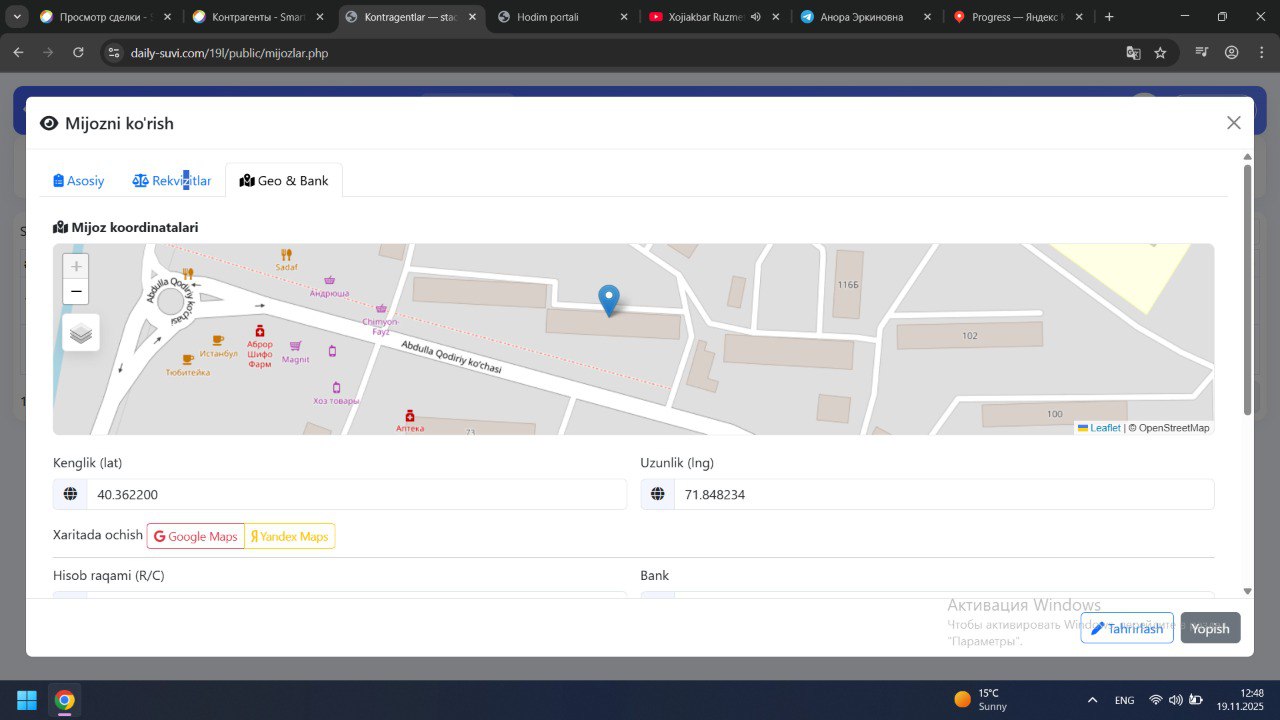This screenshot has height=720, width=1280.
Task: Click the Uzunlik (lng) input field
Action: 942,494
